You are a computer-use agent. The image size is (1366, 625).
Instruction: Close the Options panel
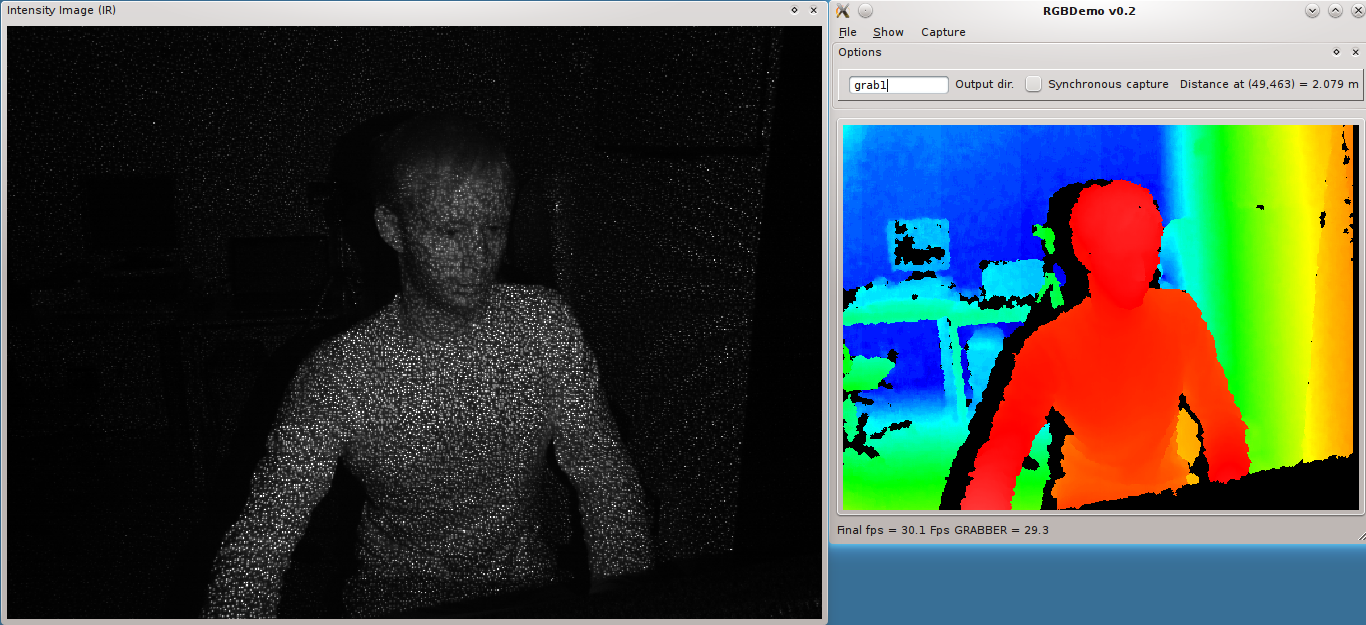pos(1355,52)
